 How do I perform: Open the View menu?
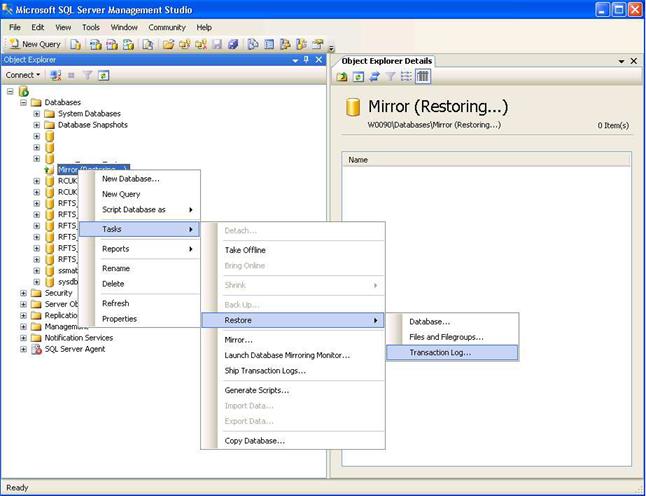coord(63,27)
